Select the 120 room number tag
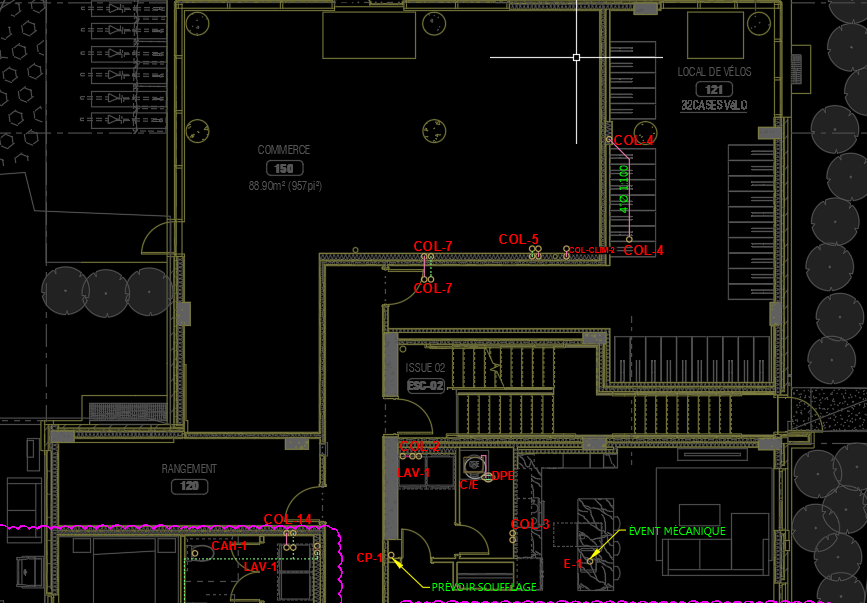Screen dimensions: 867x603 pyautogui.click(x=189, y=486)
